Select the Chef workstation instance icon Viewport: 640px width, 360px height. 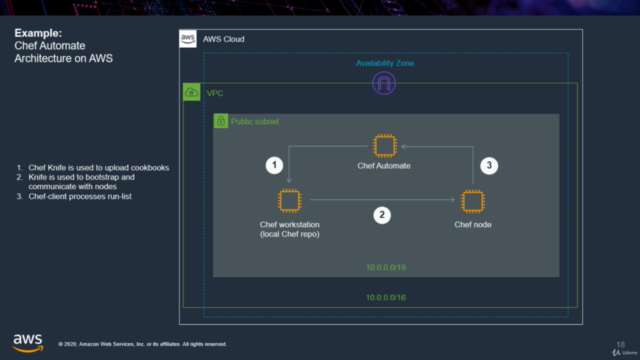[289, 200]
